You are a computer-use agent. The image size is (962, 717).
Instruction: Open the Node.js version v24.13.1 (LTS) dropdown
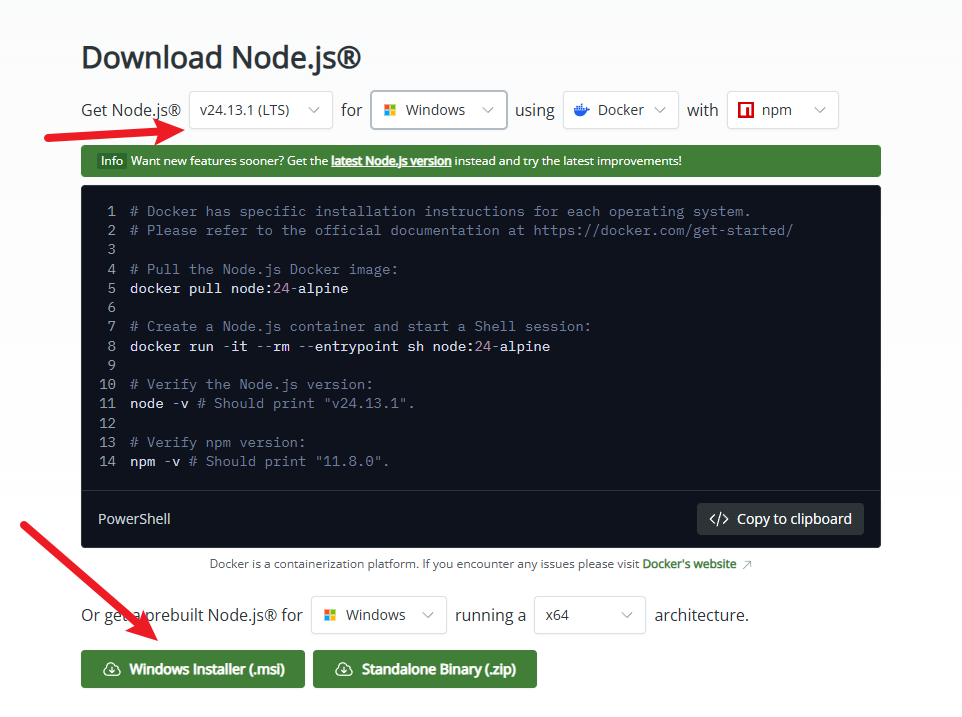point(261,110)
